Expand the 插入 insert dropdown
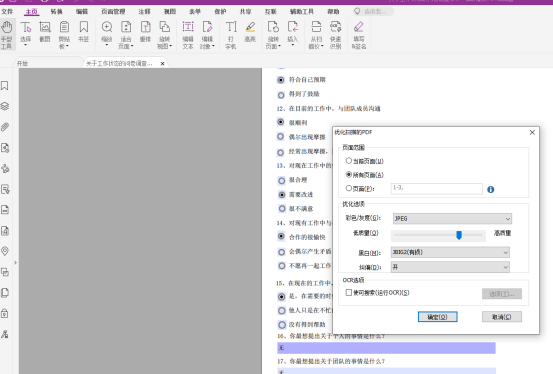This screenshot has width=553, height=374. pos(292,45)
